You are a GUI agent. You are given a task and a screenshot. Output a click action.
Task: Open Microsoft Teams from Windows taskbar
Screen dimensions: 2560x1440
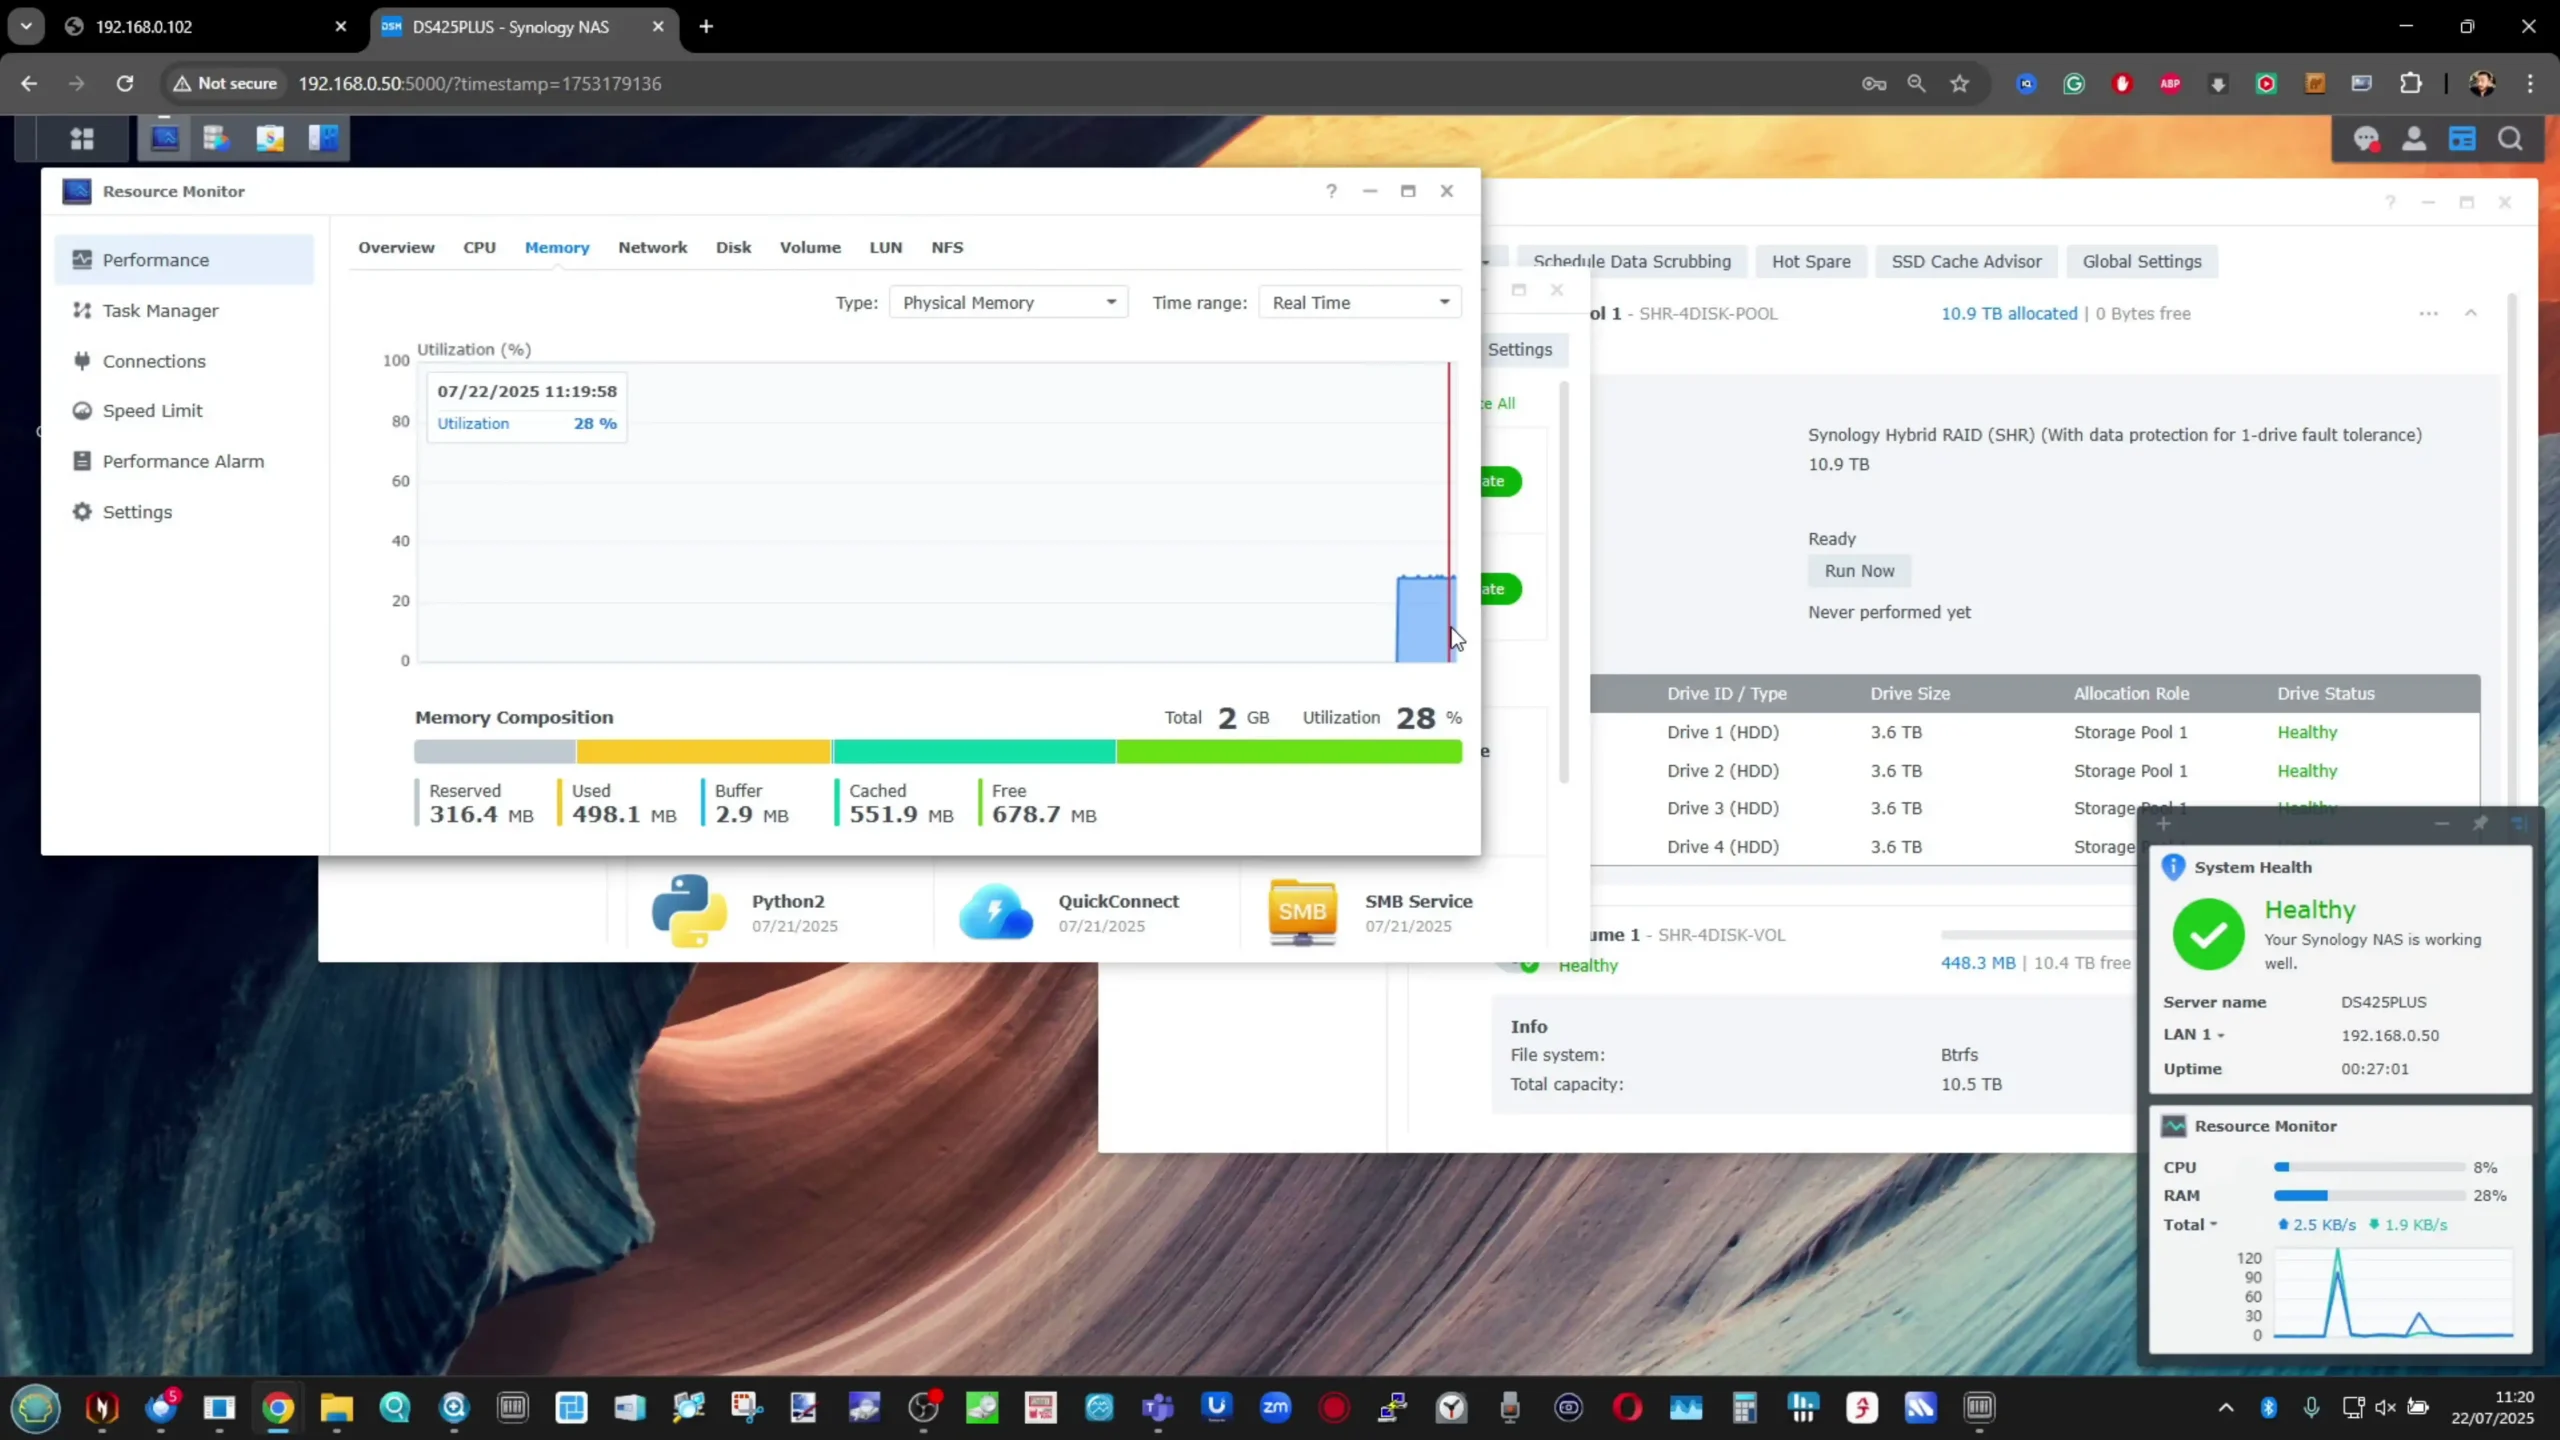point(1158,1408)
